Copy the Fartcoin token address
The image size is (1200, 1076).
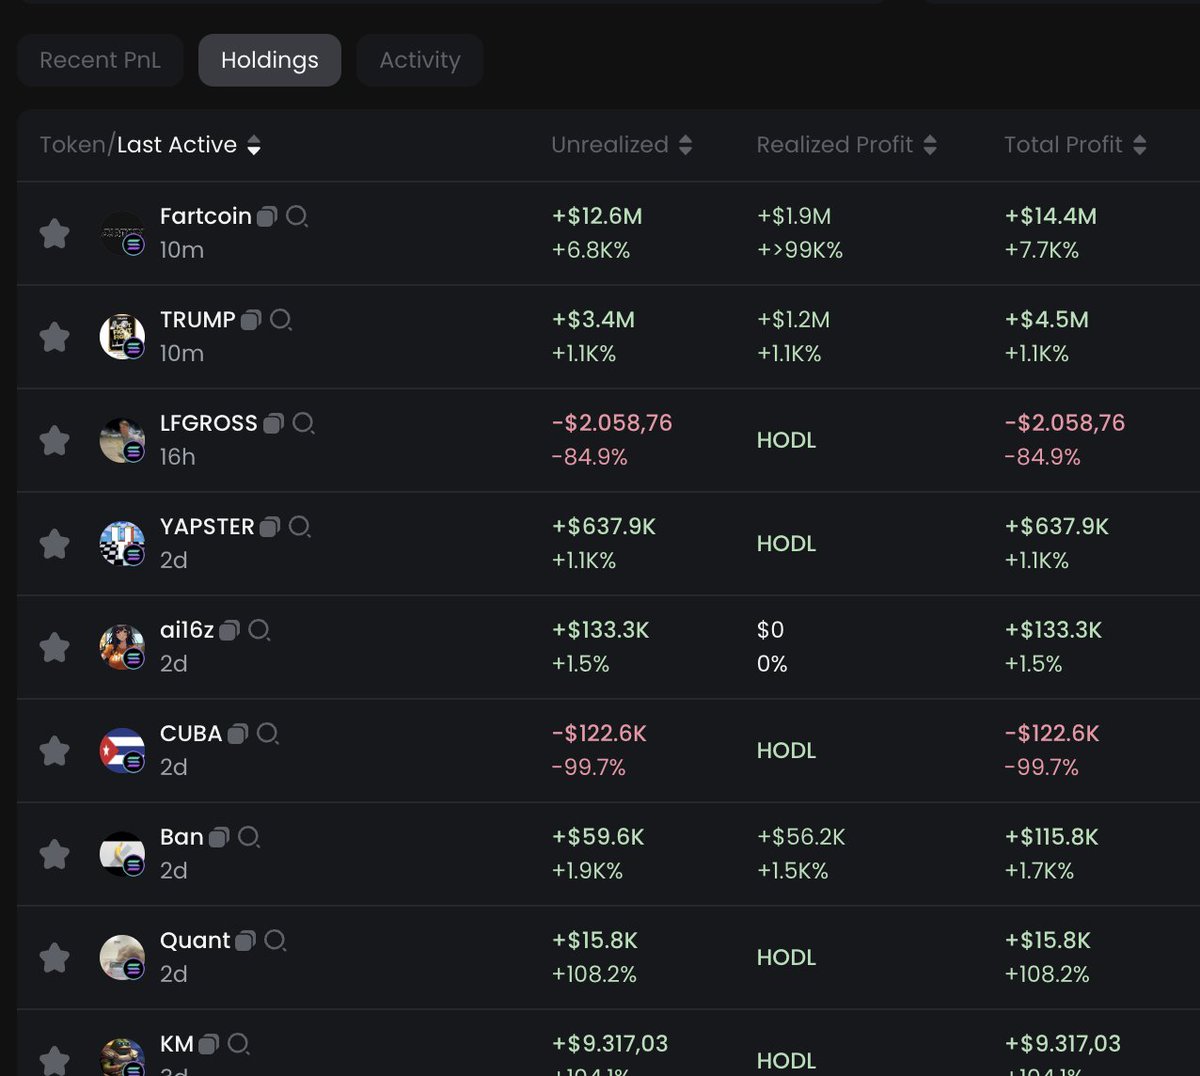click(x=267, y=216)
